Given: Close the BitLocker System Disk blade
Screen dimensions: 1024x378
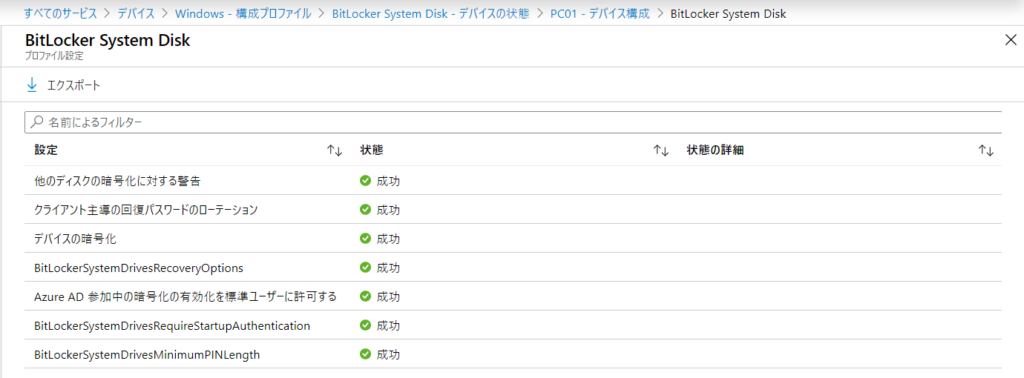Looking at the screenshot, I should [x=1010, y=40].
